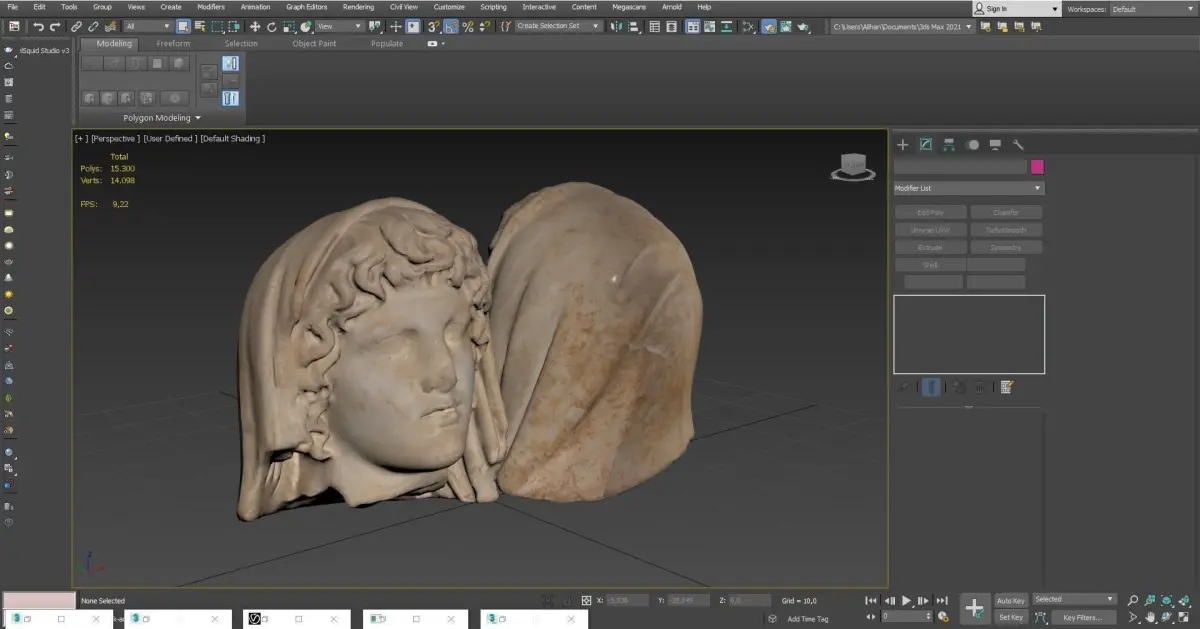1200x629 pixels.
Task: Click the Undo arrow in the main toolbar
Action: click(x=39, y=27)
